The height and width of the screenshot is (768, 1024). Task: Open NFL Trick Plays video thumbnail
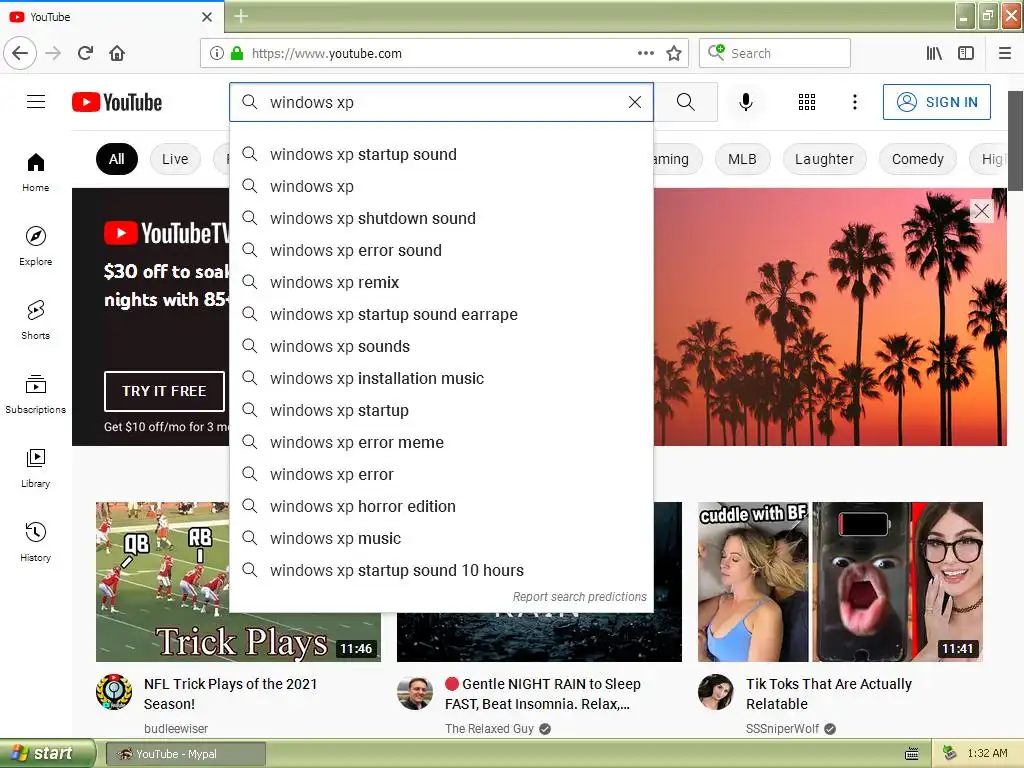pyautogui.click(x=238, y=582)
